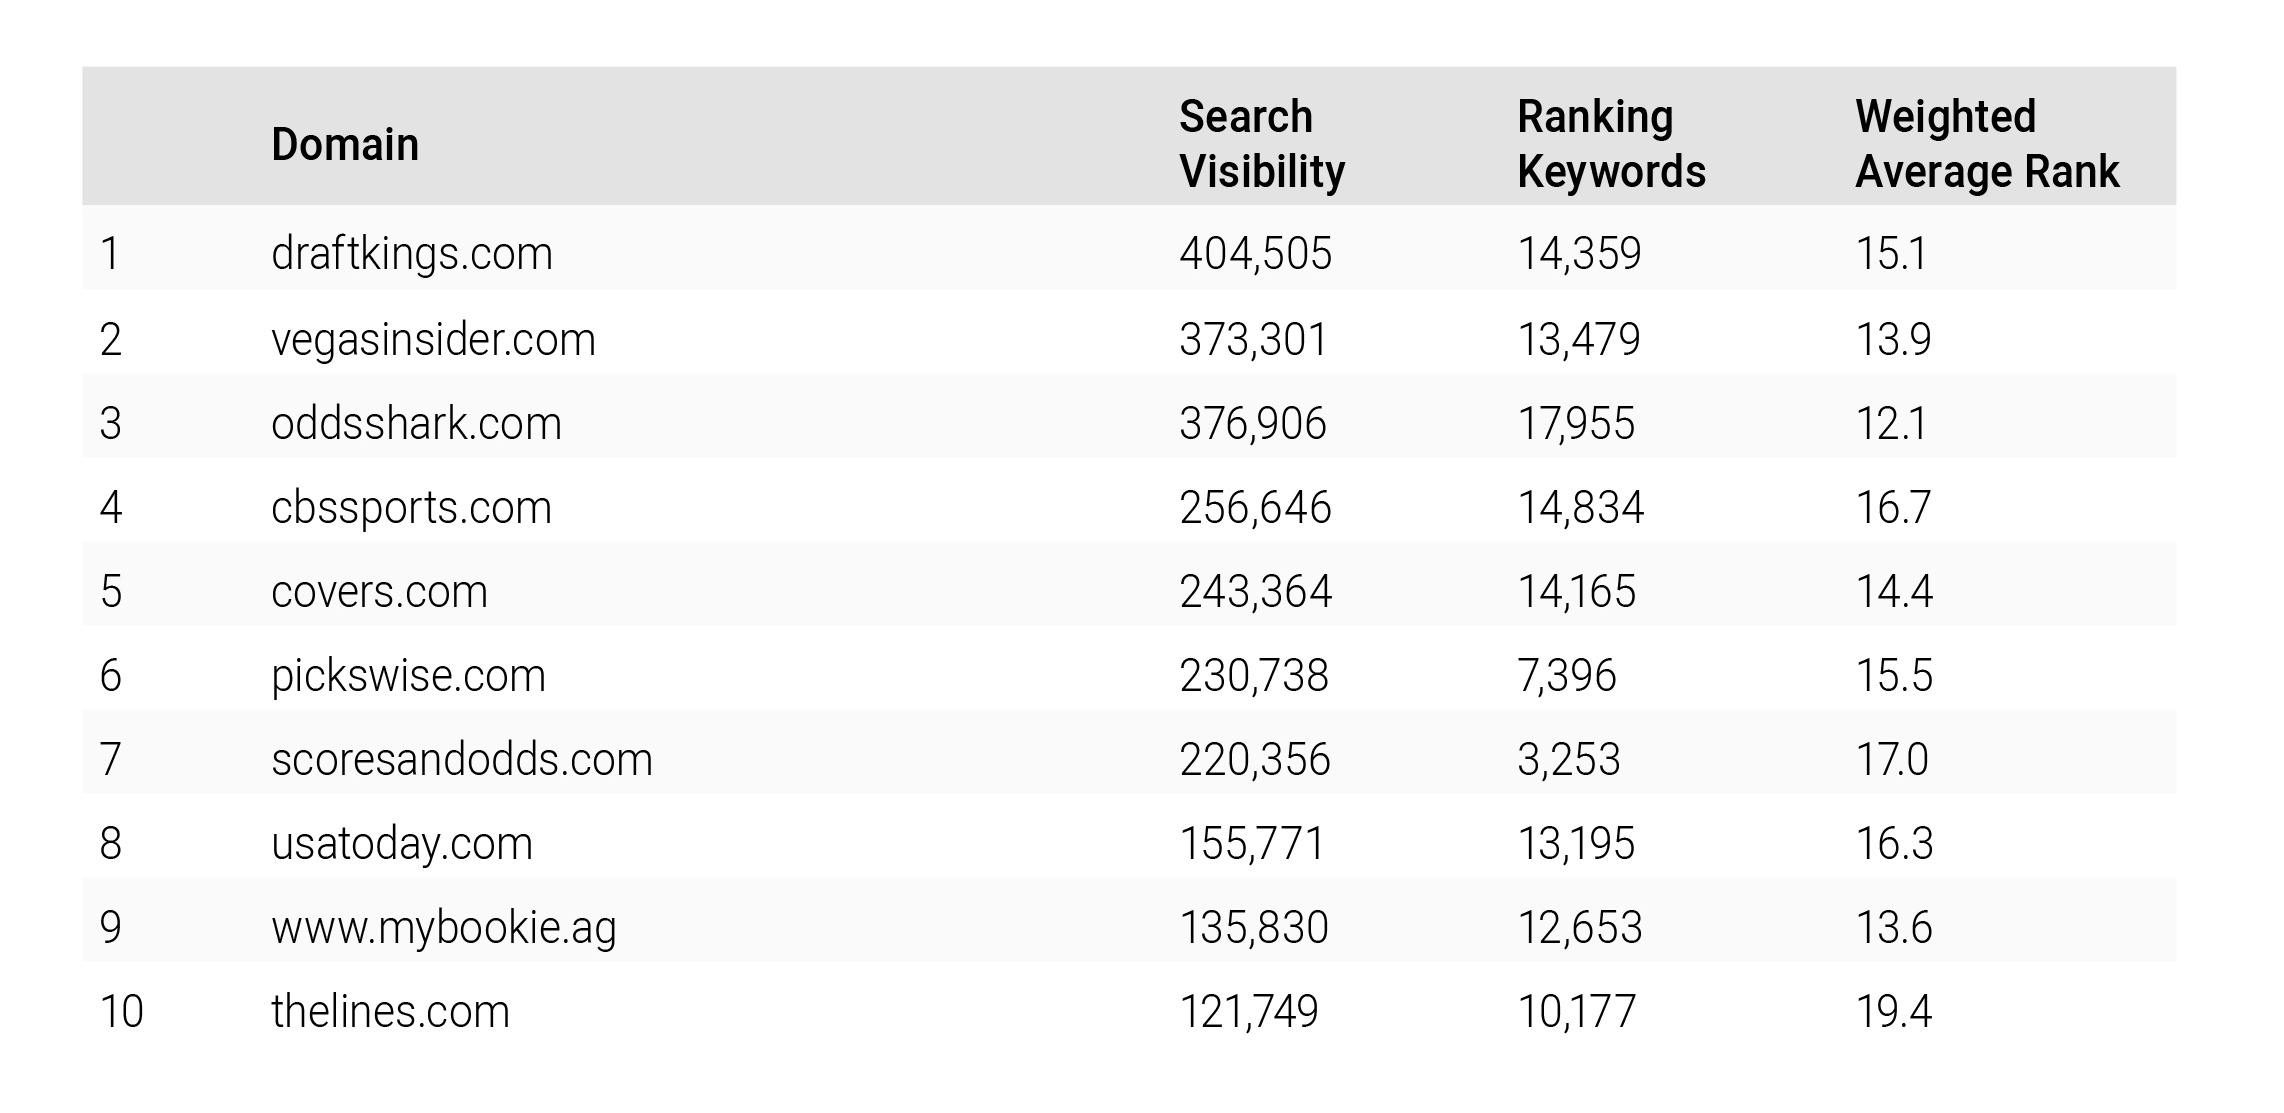
Task: Click the Ranking Keywords header
Action: [1611, 144]
